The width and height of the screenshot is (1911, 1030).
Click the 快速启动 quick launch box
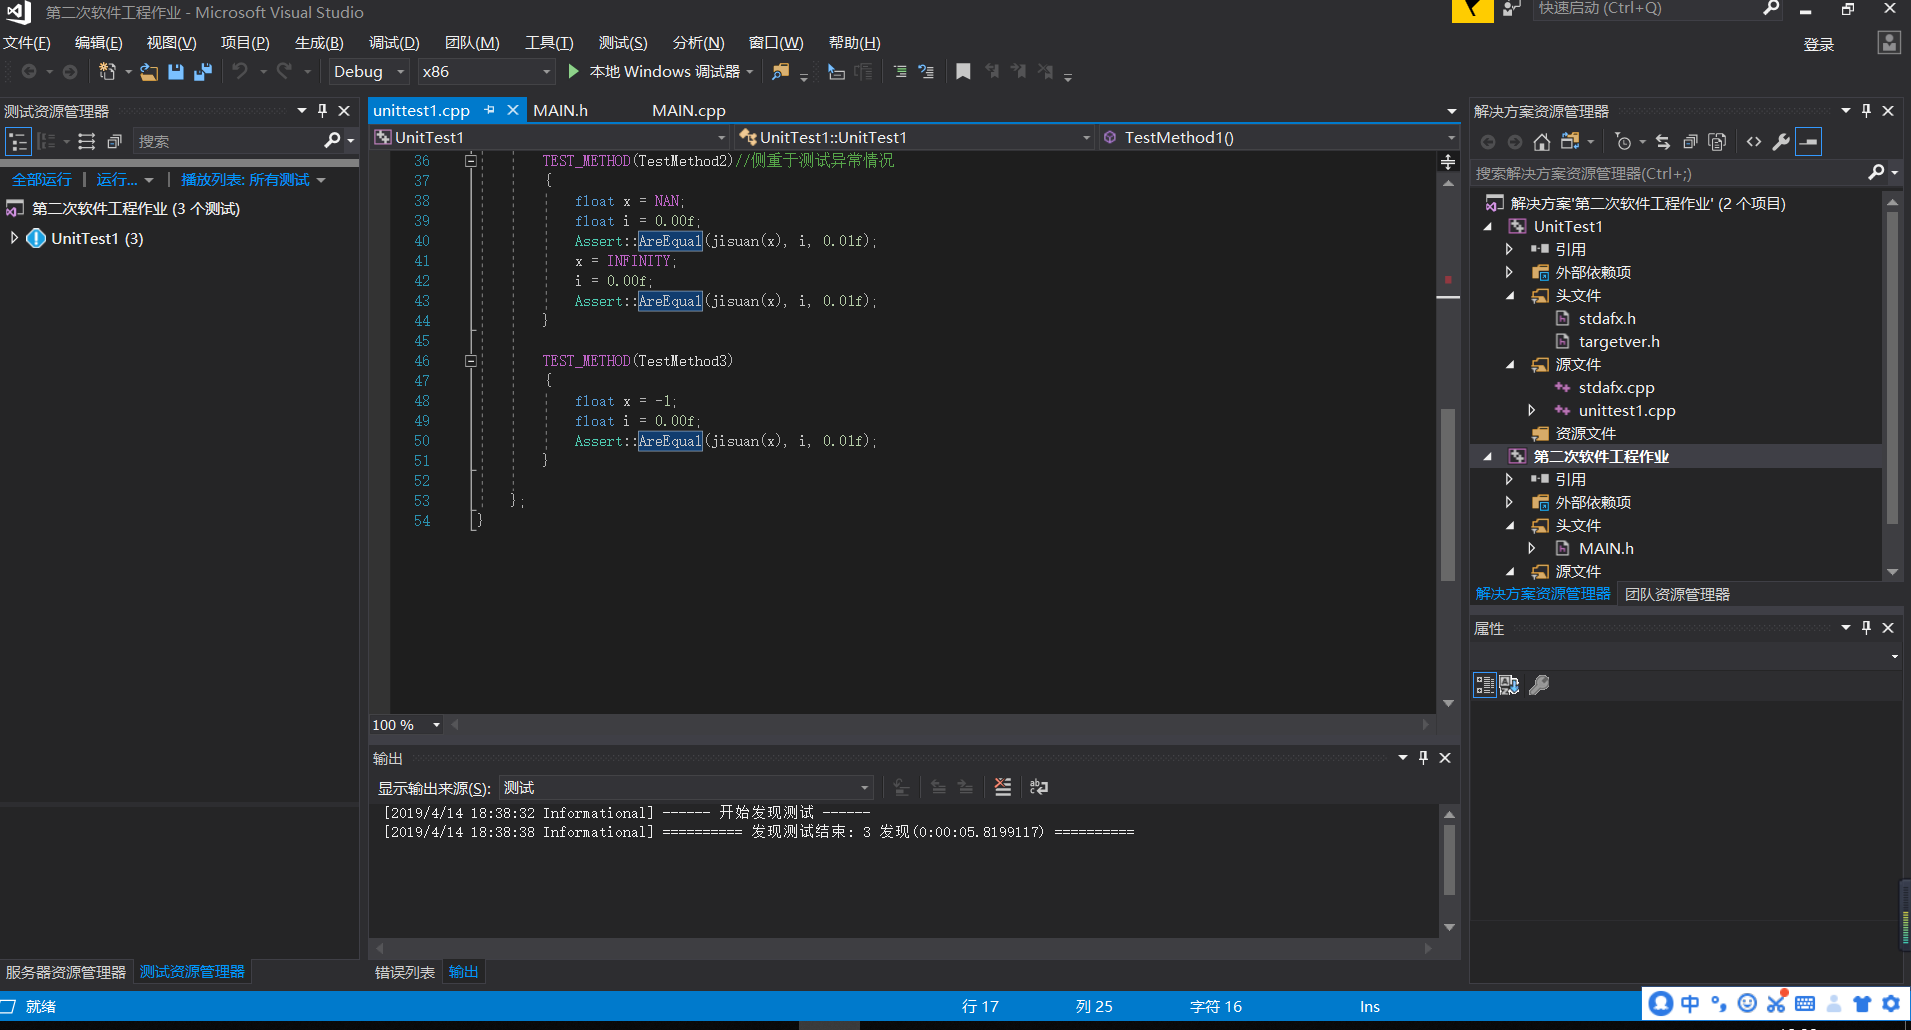(x=1646, y=9)
